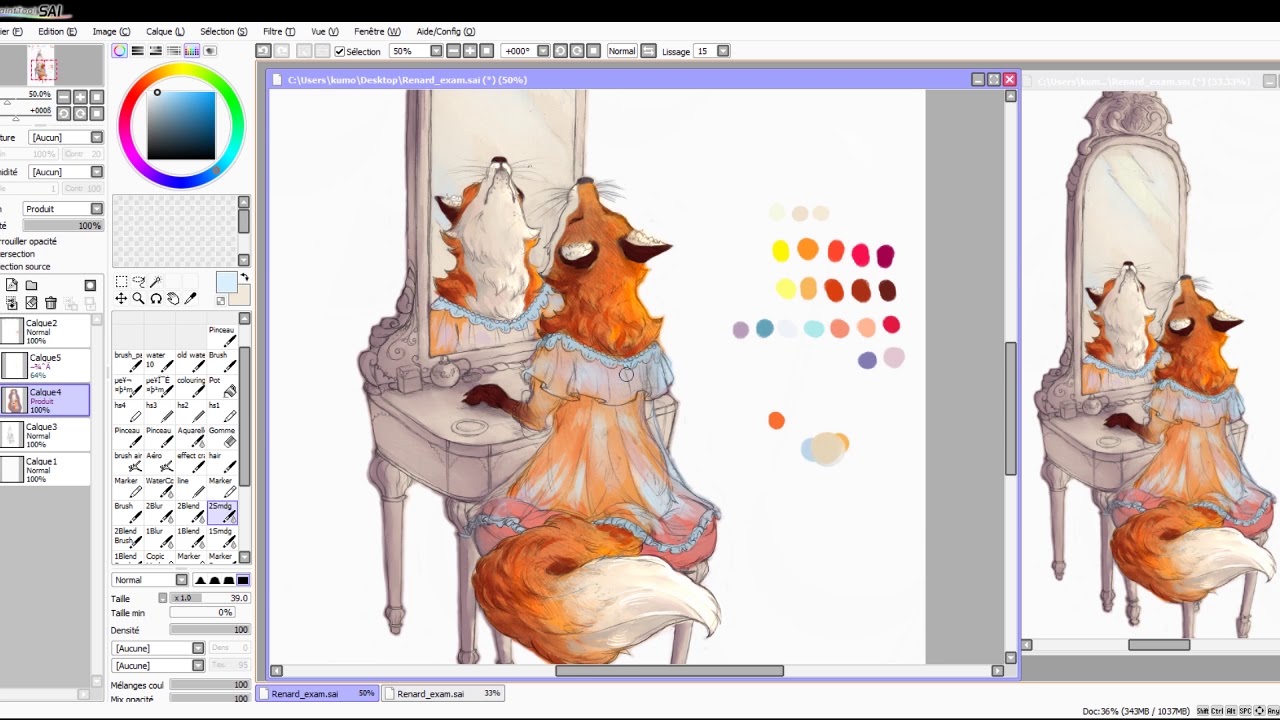Click the Normal view button in toolbar

pos(622,51)
